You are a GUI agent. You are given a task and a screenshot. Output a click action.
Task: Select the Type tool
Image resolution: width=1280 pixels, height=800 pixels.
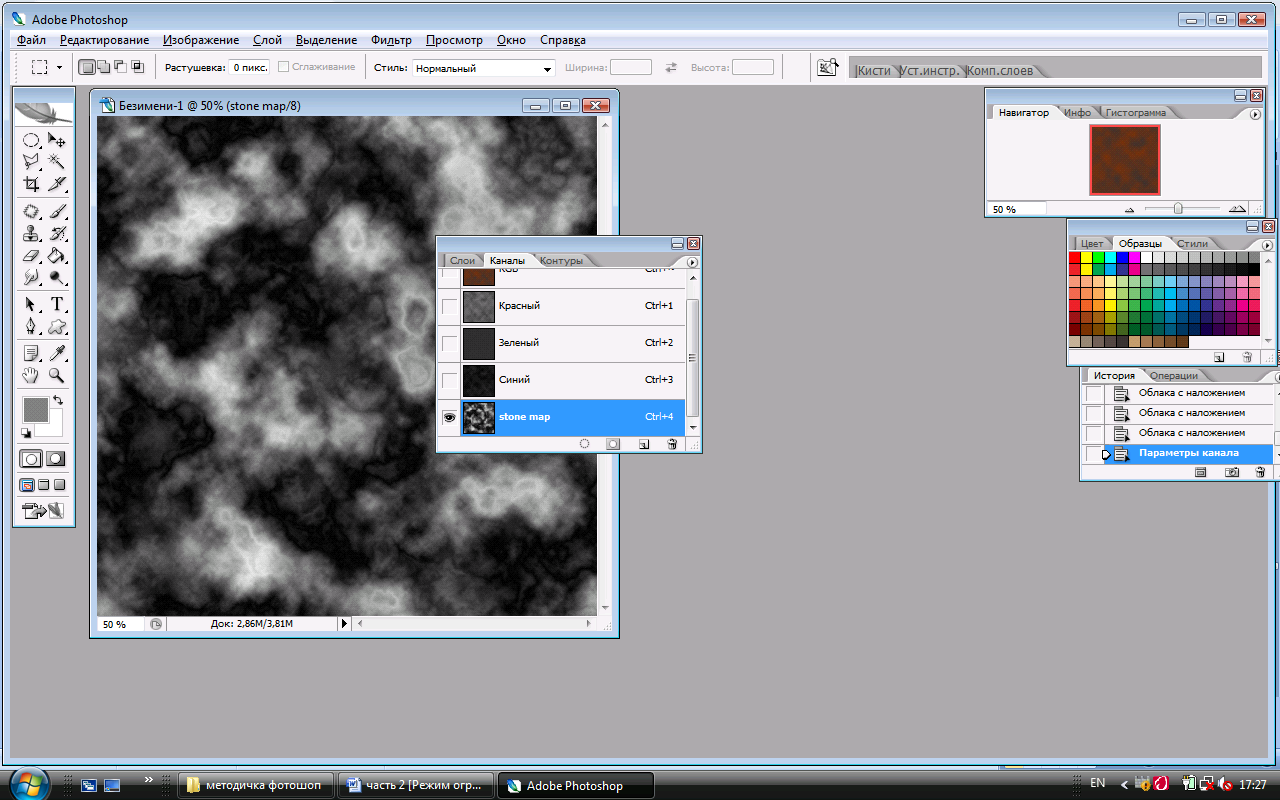pyautogui.click(x=57, y=304)
